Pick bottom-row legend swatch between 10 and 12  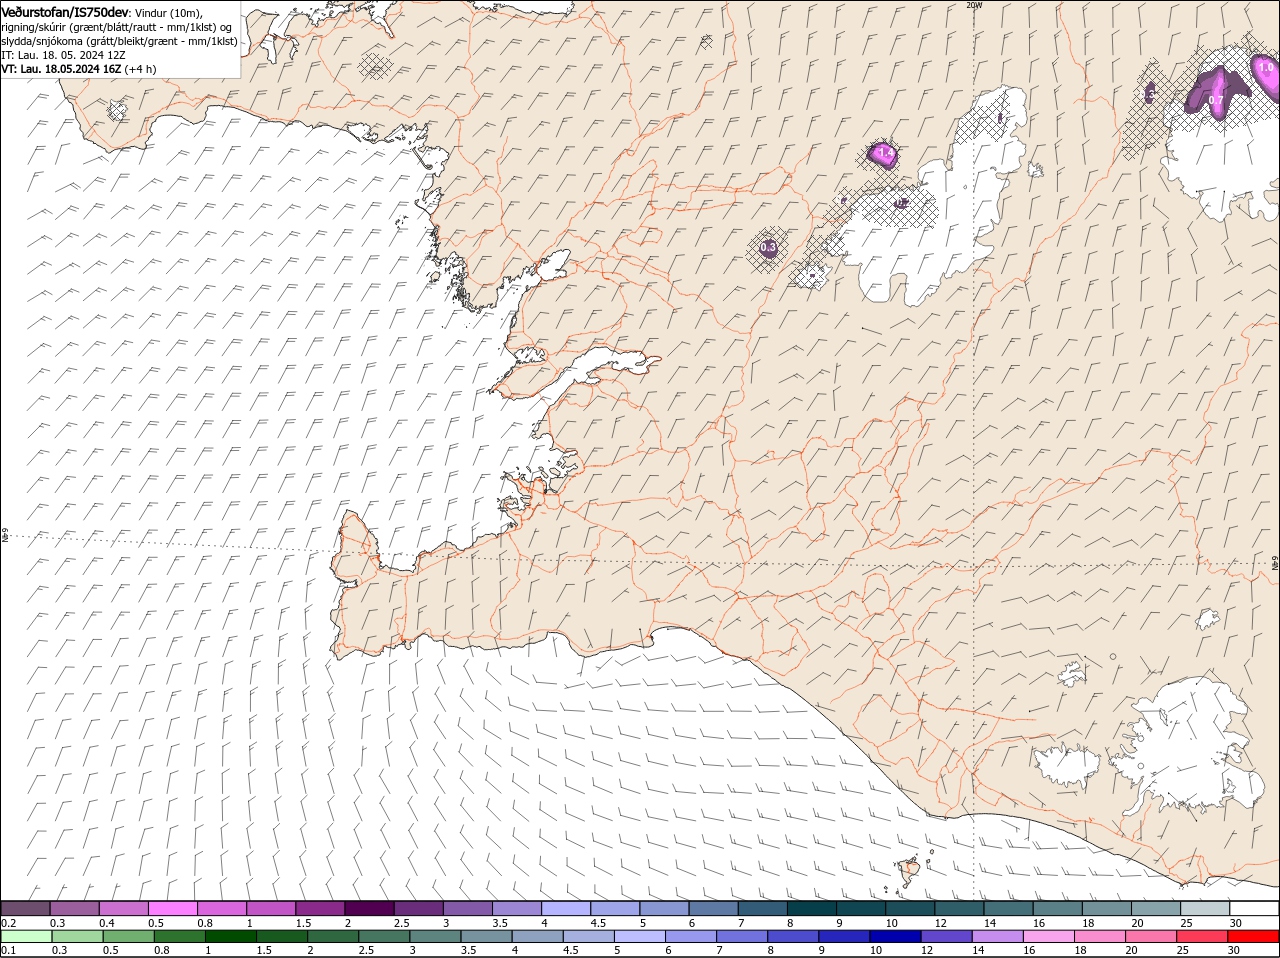(893, 936)
